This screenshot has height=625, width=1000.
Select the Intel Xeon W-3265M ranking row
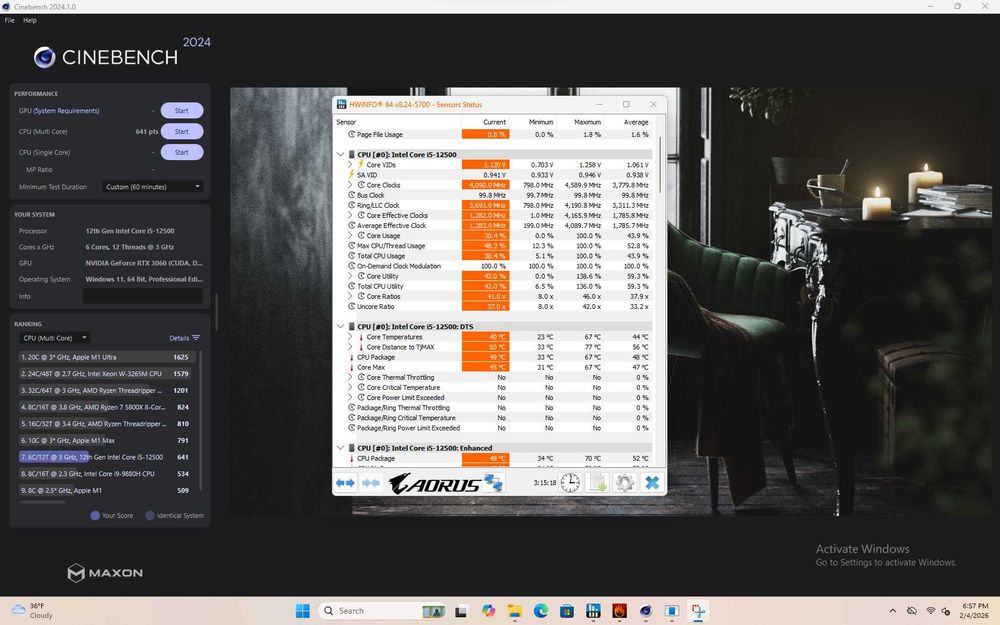click(105, 374)
